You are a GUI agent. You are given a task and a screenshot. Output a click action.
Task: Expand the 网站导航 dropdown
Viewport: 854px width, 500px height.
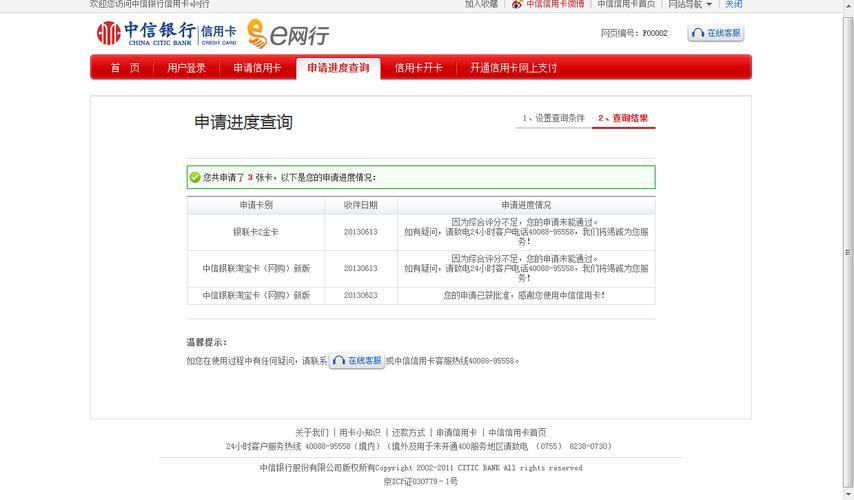(x=690, y=4)
